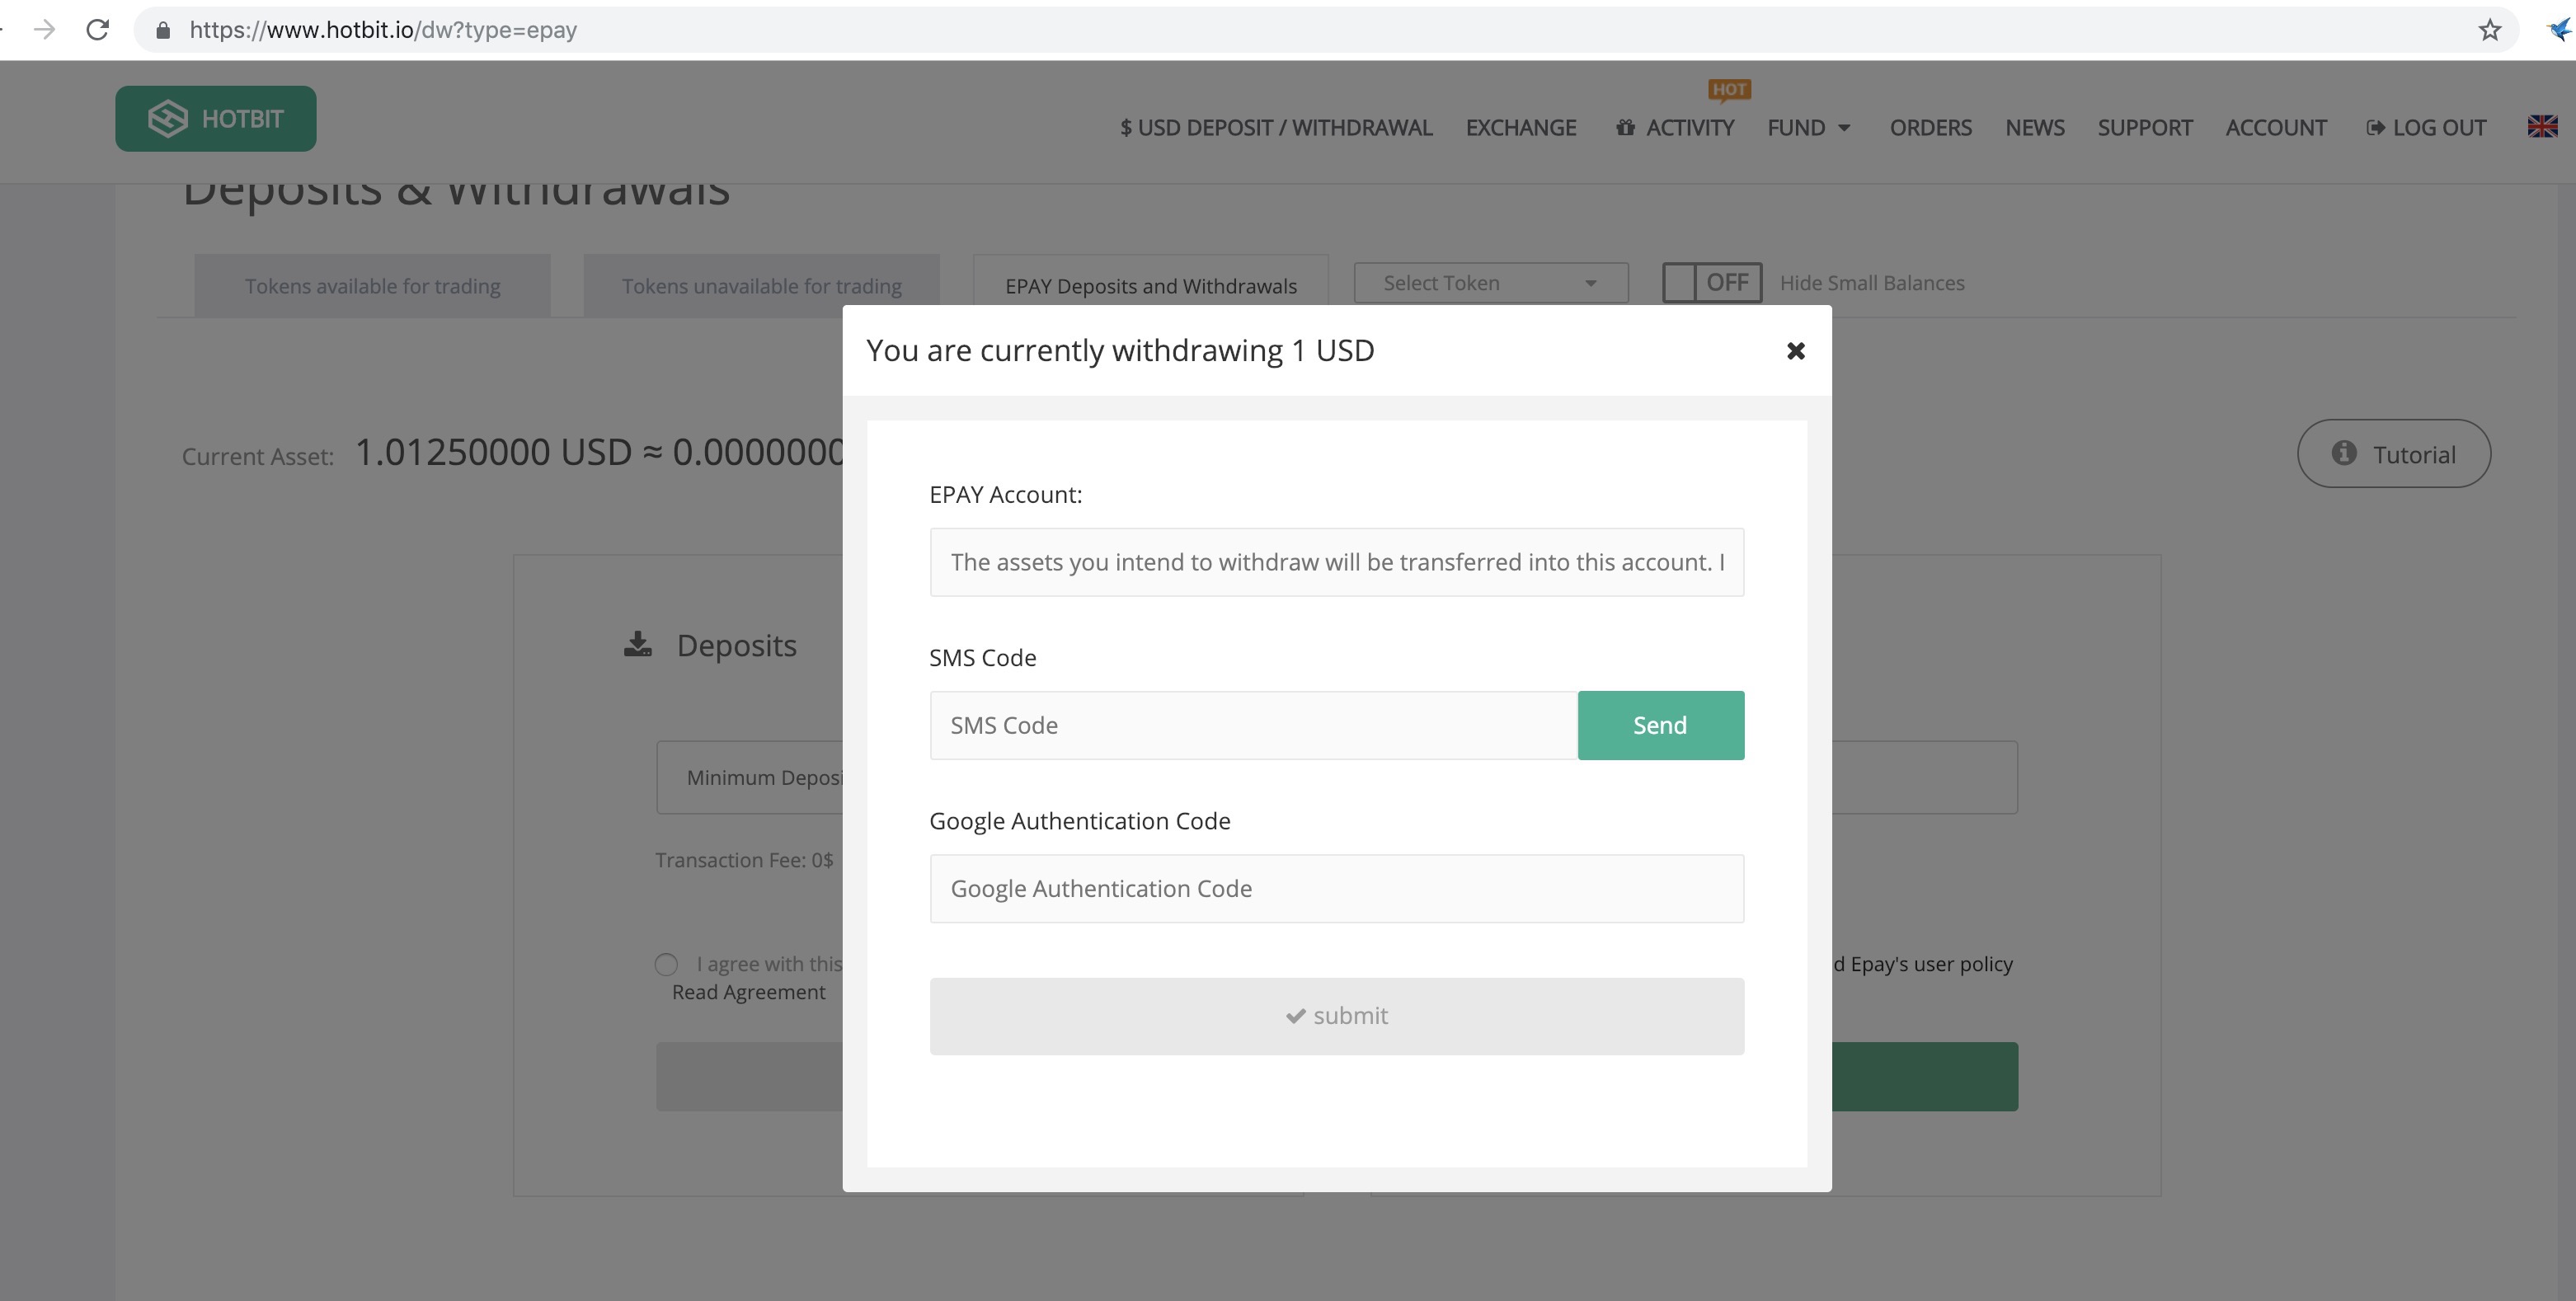This screenshot has height=1301, width=2576.
Task: Select EPAY Deposits and Withdrawals tab
Action: pyautogui.click(x=1150, y=286)
